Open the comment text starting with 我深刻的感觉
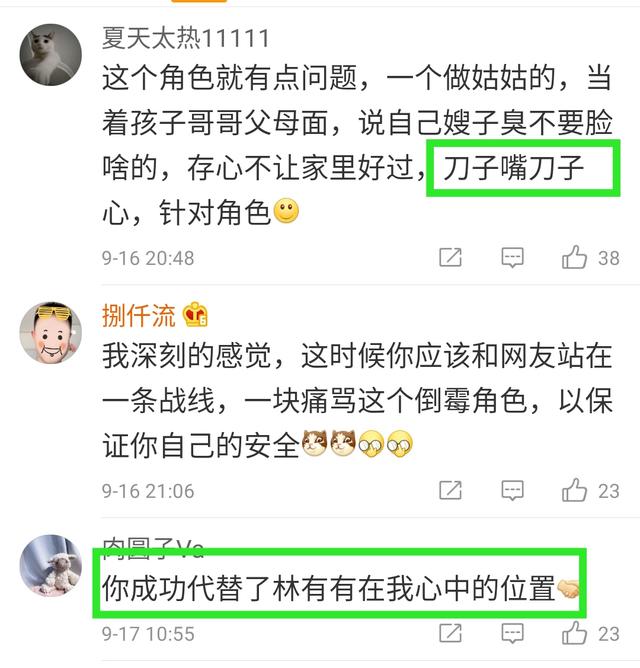640x668 pixels. click(357, 400)
